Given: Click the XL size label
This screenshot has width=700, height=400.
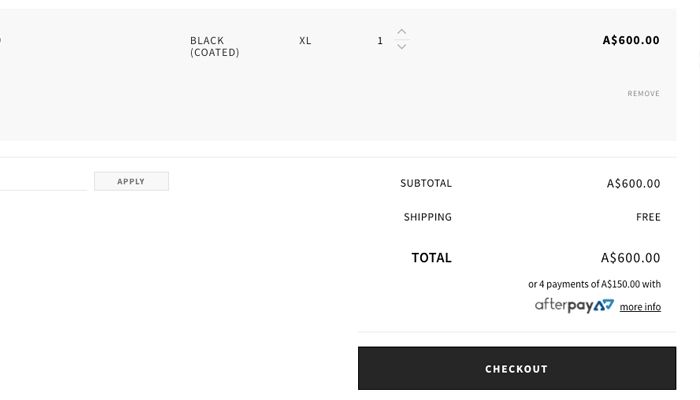Looking at the screenshot, I should point(305,41).
